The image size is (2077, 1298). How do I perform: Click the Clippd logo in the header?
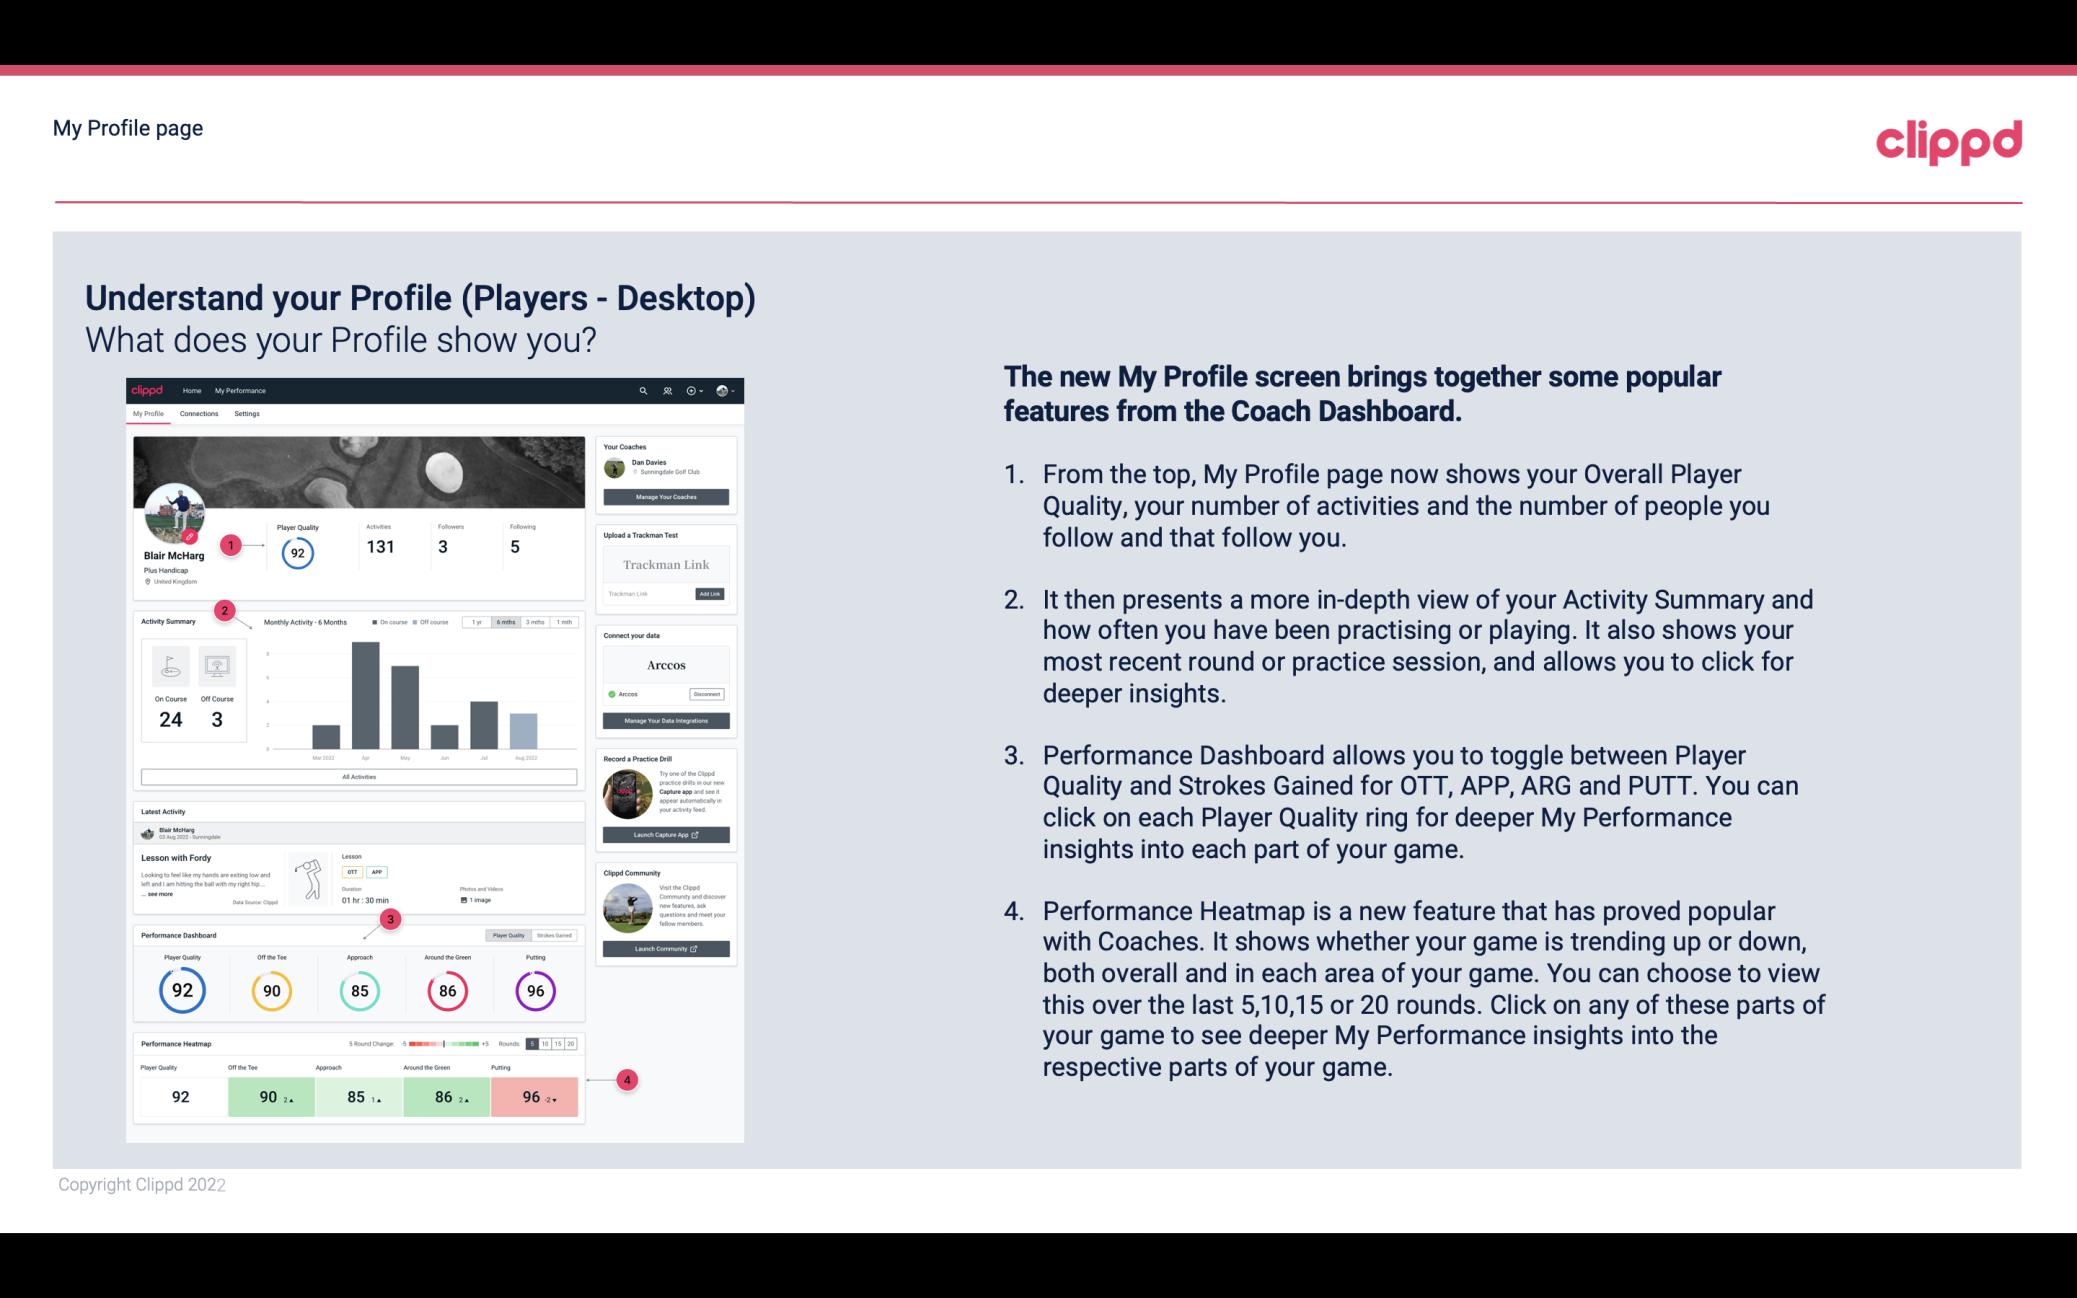[1948, 139]
